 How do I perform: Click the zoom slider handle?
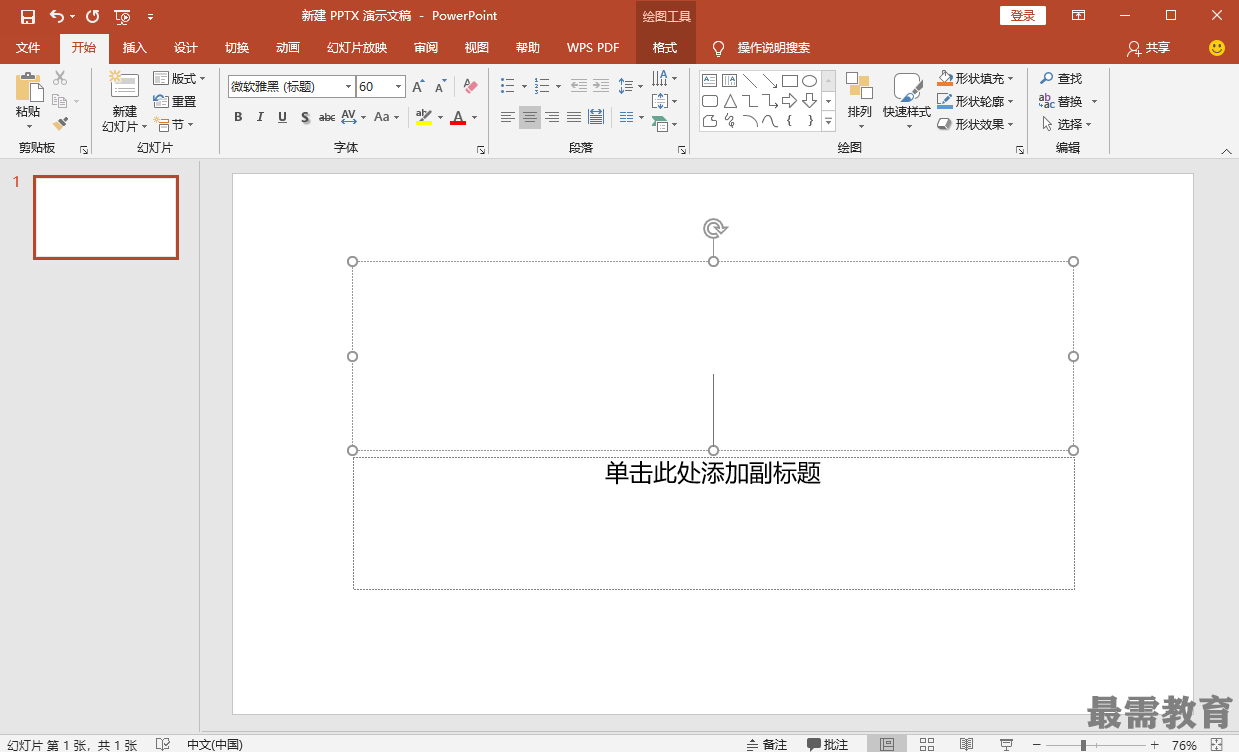click(1083, 745)
